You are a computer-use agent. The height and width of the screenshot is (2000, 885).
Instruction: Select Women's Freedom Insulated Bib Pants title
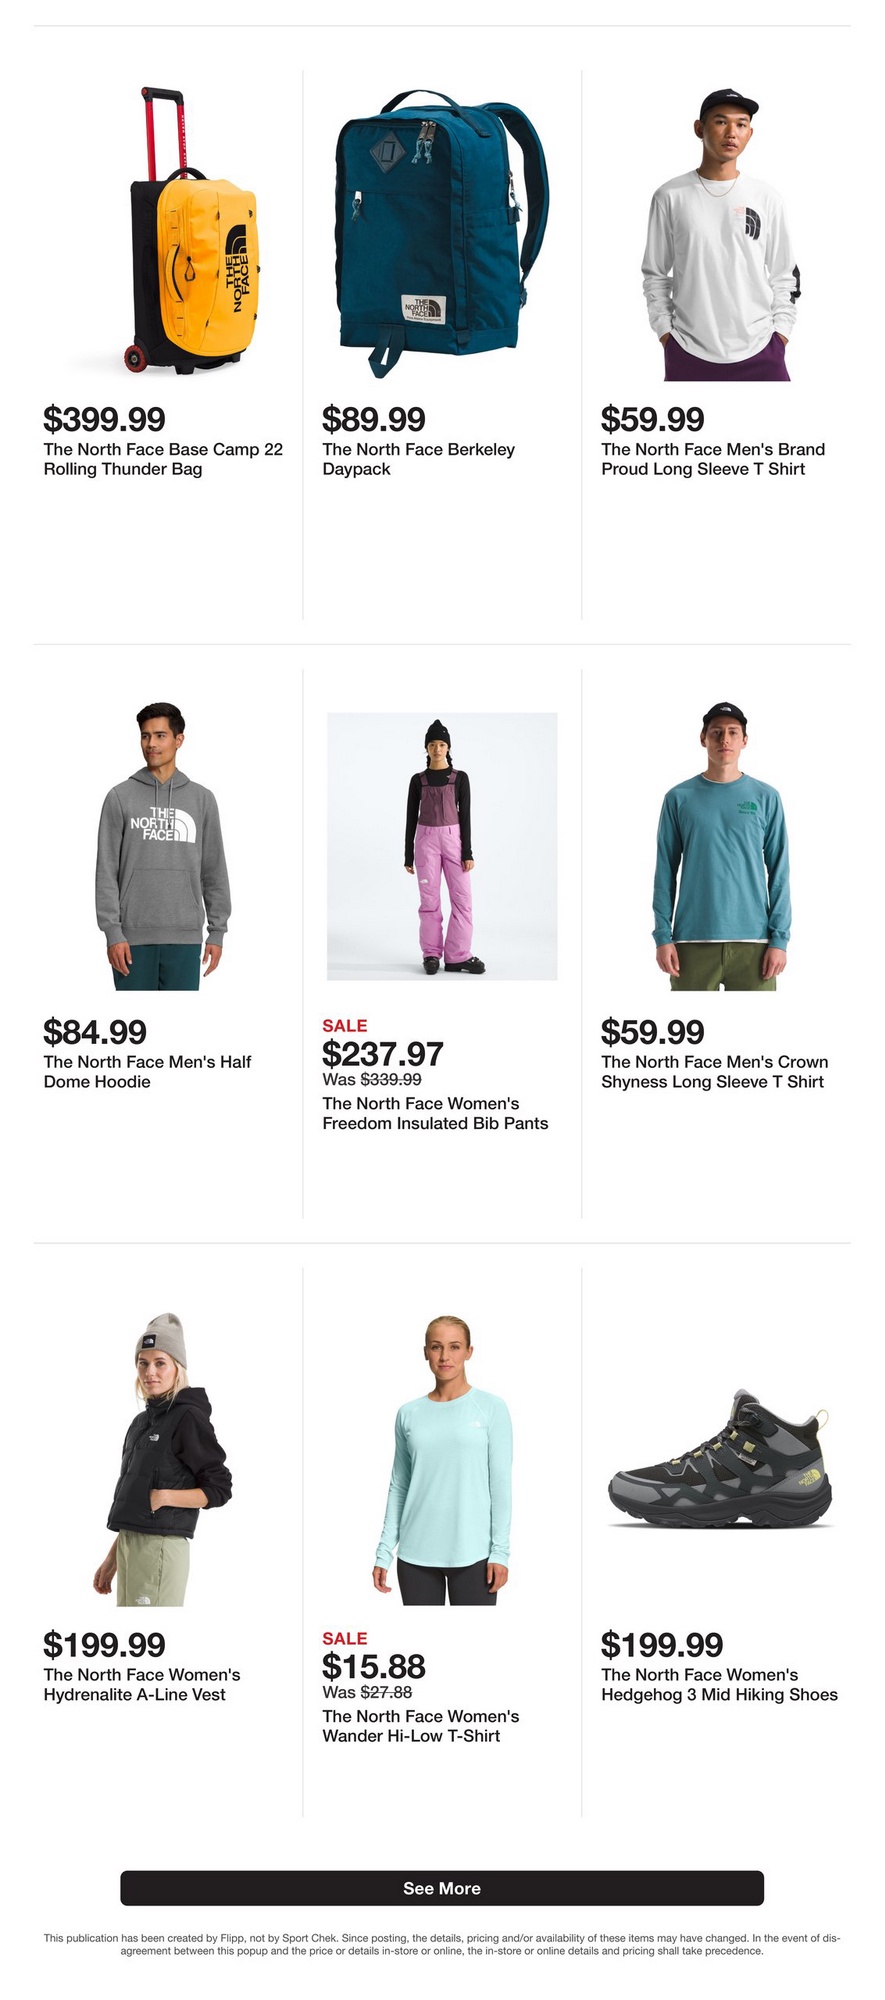(x=435, y=1114)
